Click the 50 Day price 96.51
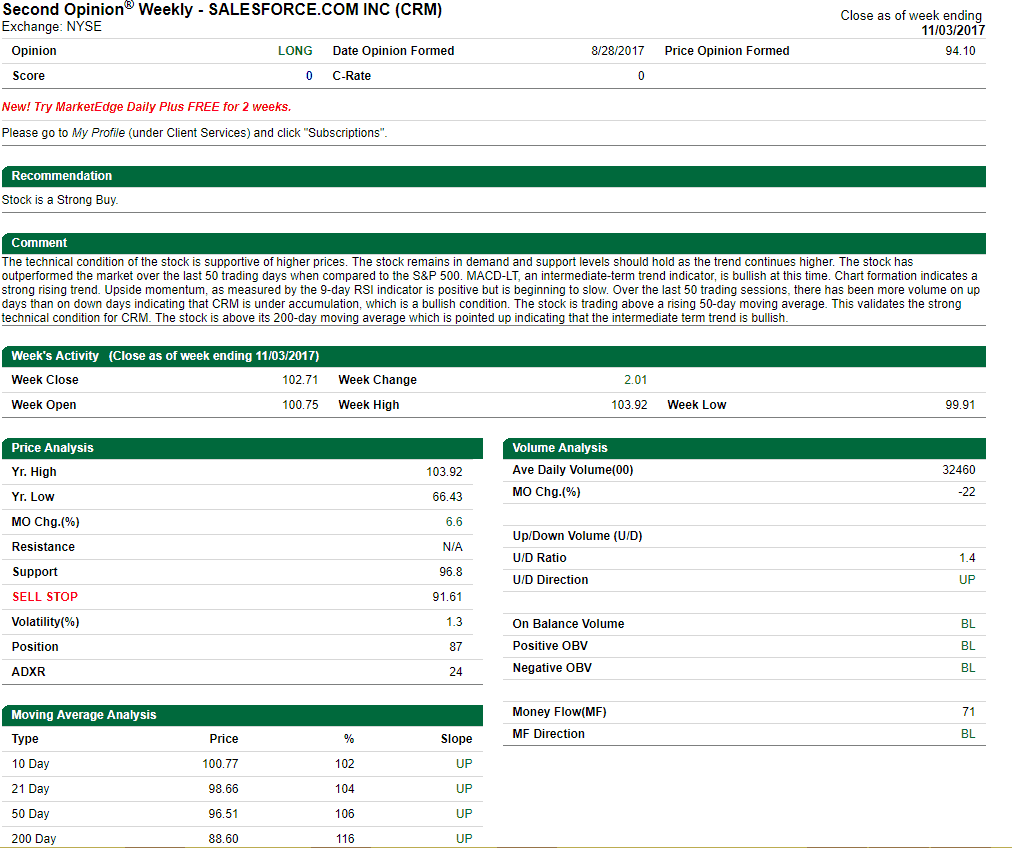 223,814
